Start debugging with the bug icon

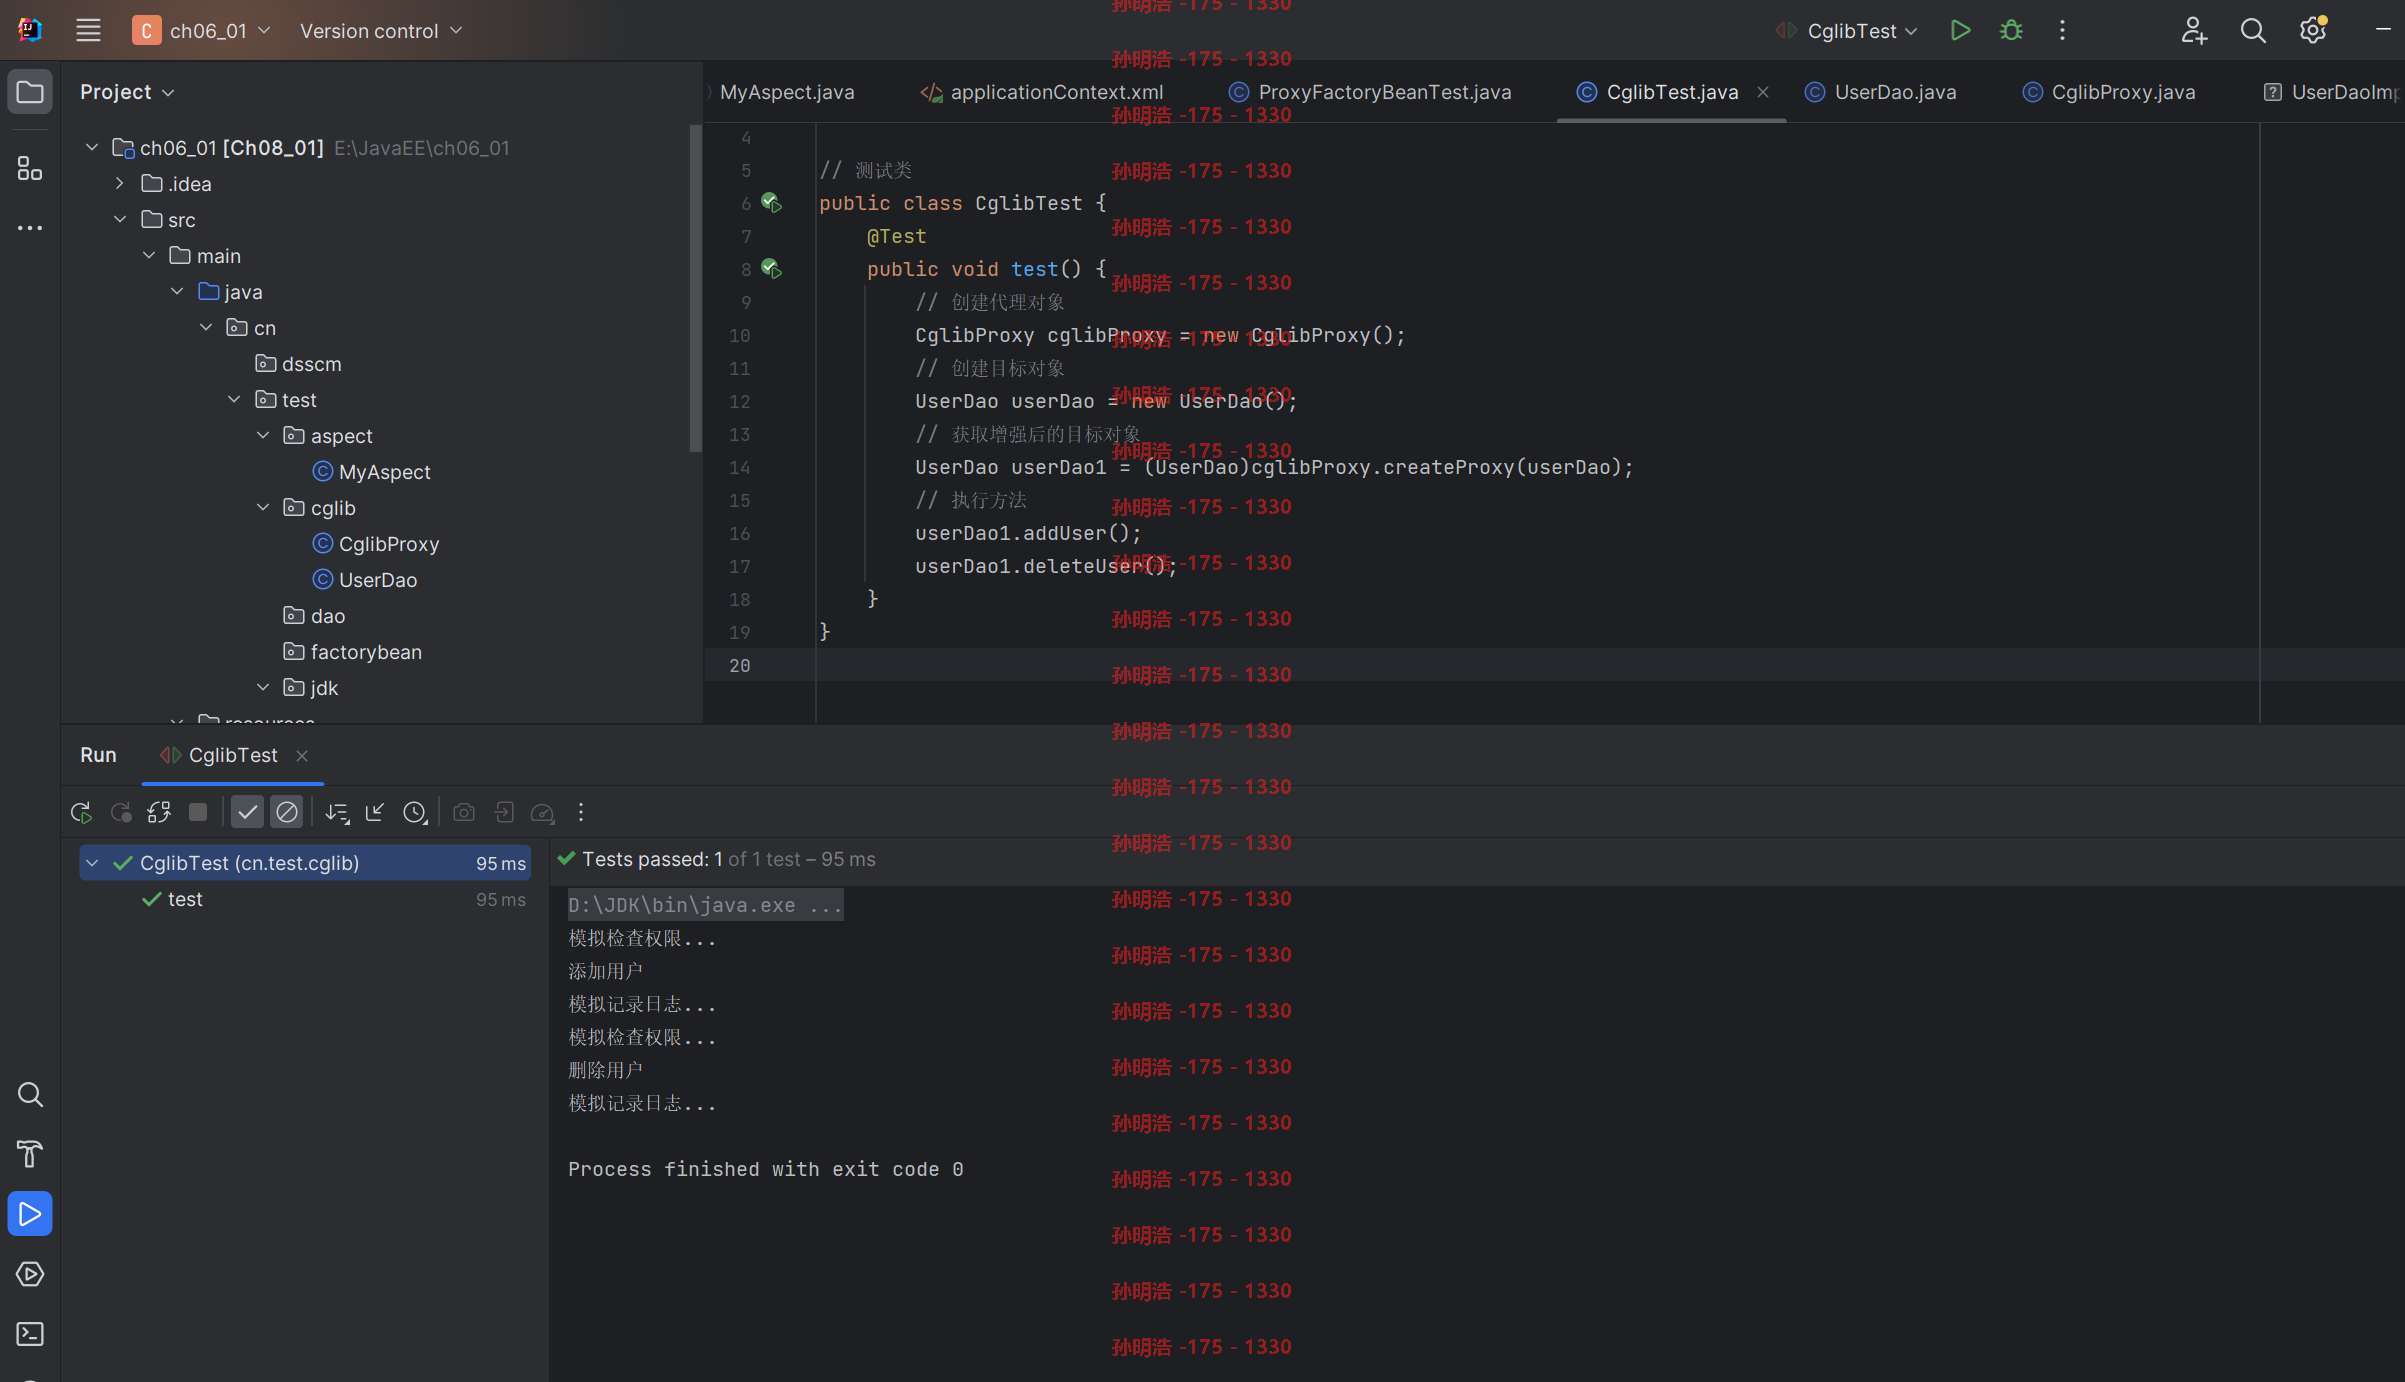pyautogui.click(x=2011, y=31)
